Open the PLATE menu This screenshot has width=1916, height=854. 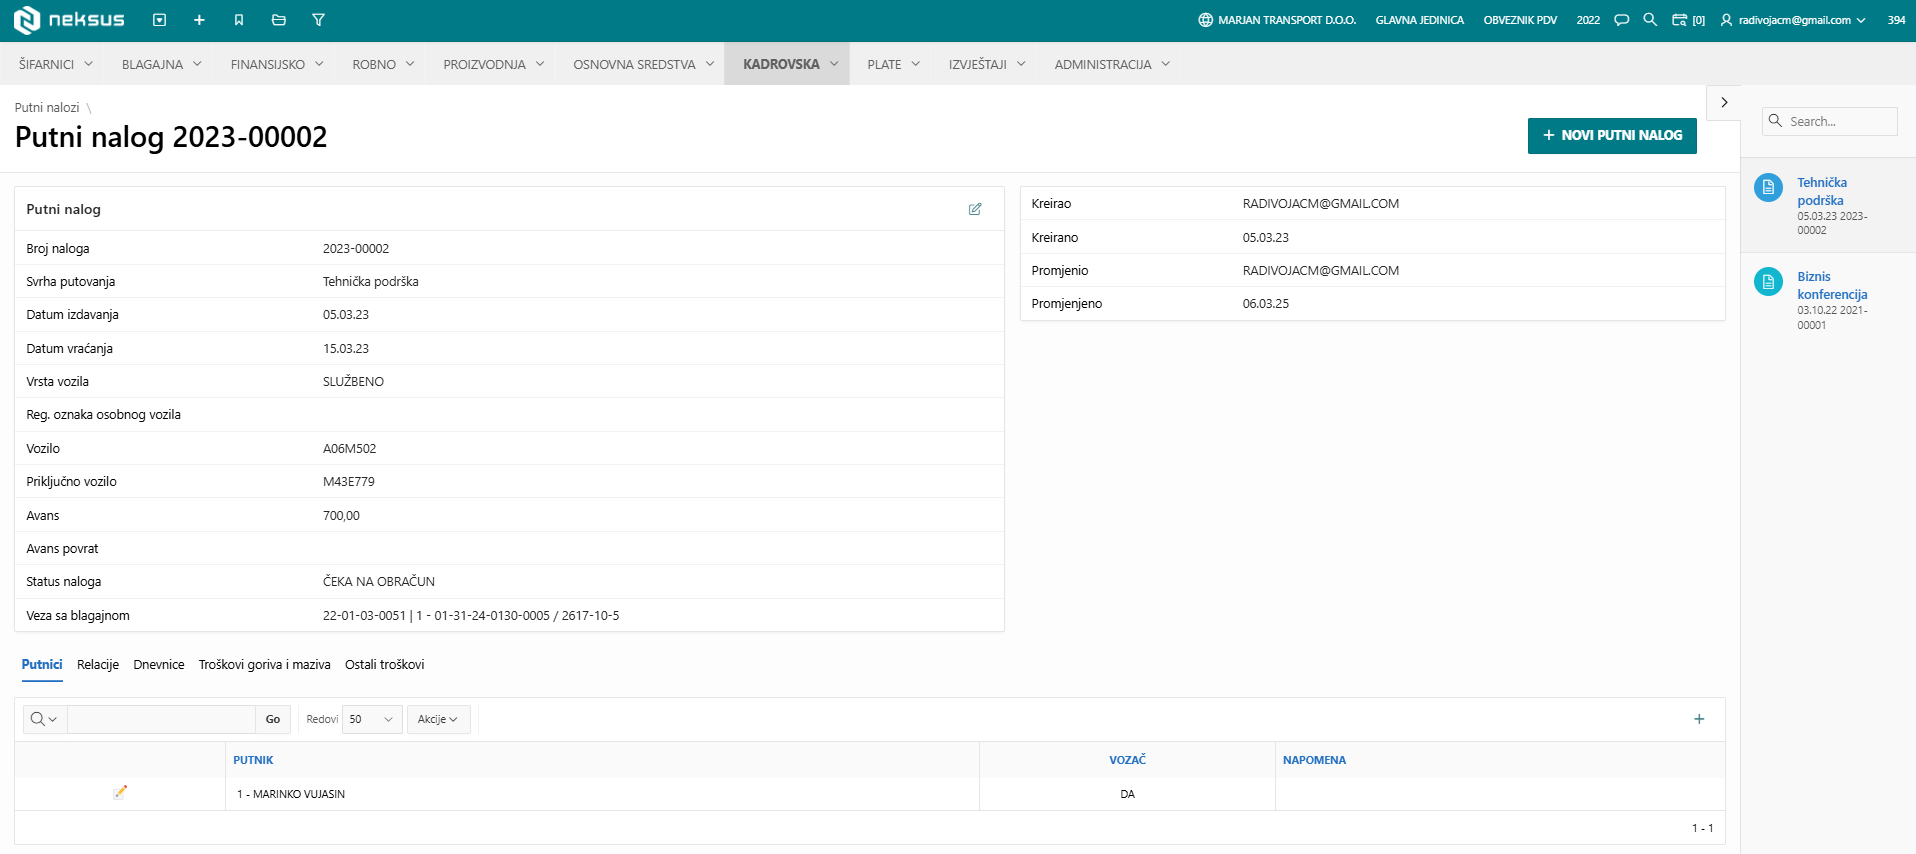pos(893,64)
